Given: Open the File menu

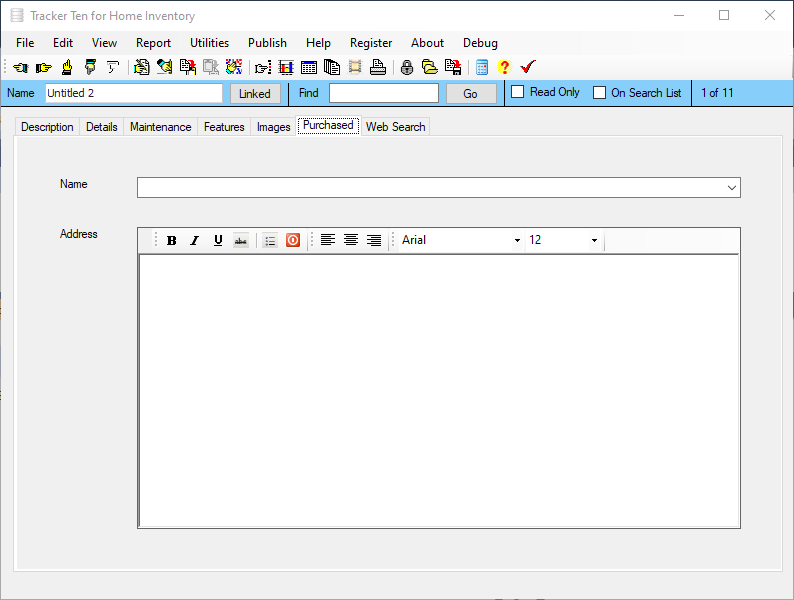Looking at the screenshot, I should point(25,43).
